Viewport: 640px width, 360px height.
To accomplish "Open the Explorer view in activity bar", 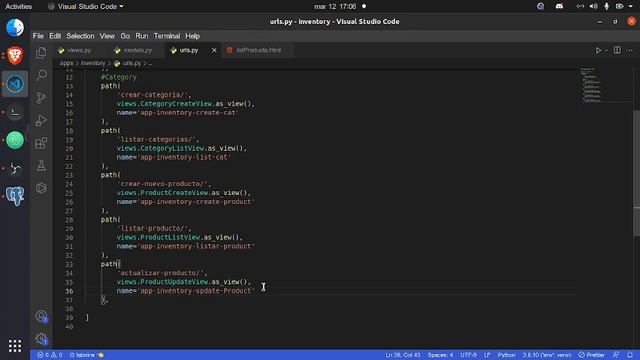I will (41, 53).
